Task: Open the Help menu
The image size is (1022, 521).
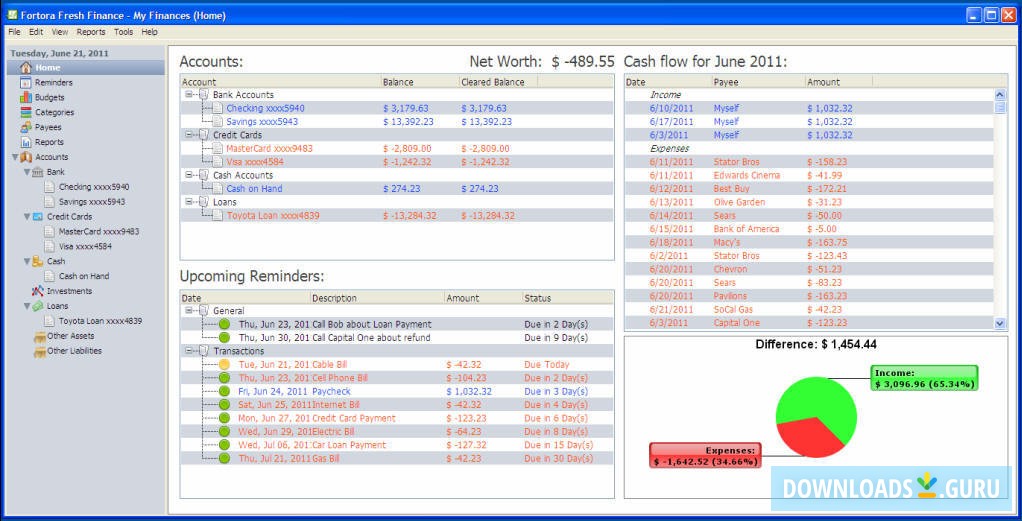Action: [x=149, y=31]
